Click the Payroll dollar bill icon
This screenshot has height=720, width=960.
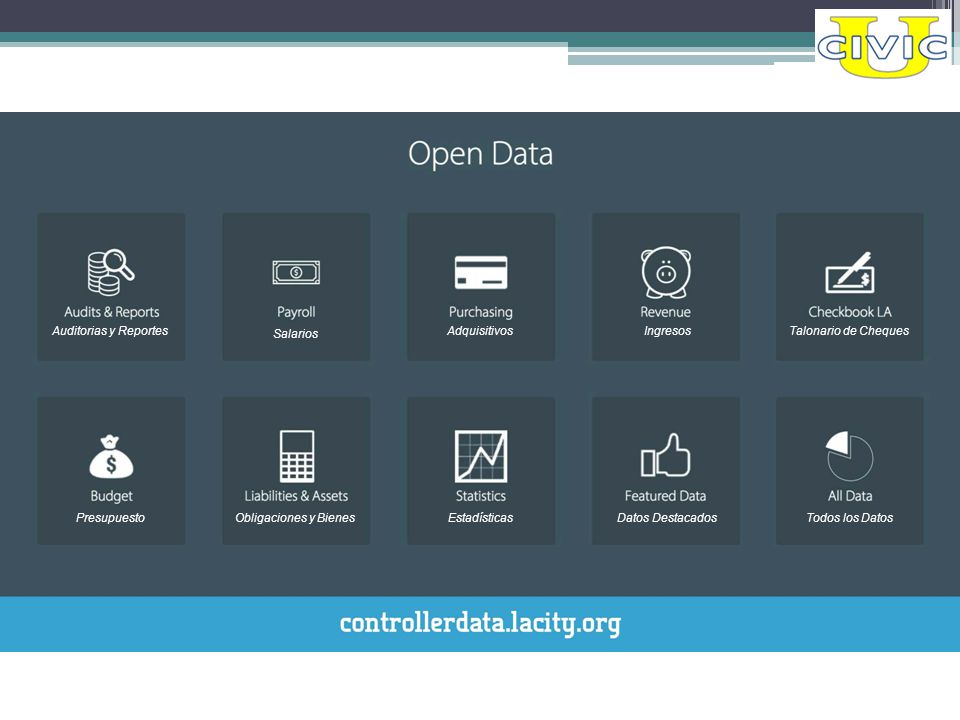pyautogui.click(x=296, y=272)
